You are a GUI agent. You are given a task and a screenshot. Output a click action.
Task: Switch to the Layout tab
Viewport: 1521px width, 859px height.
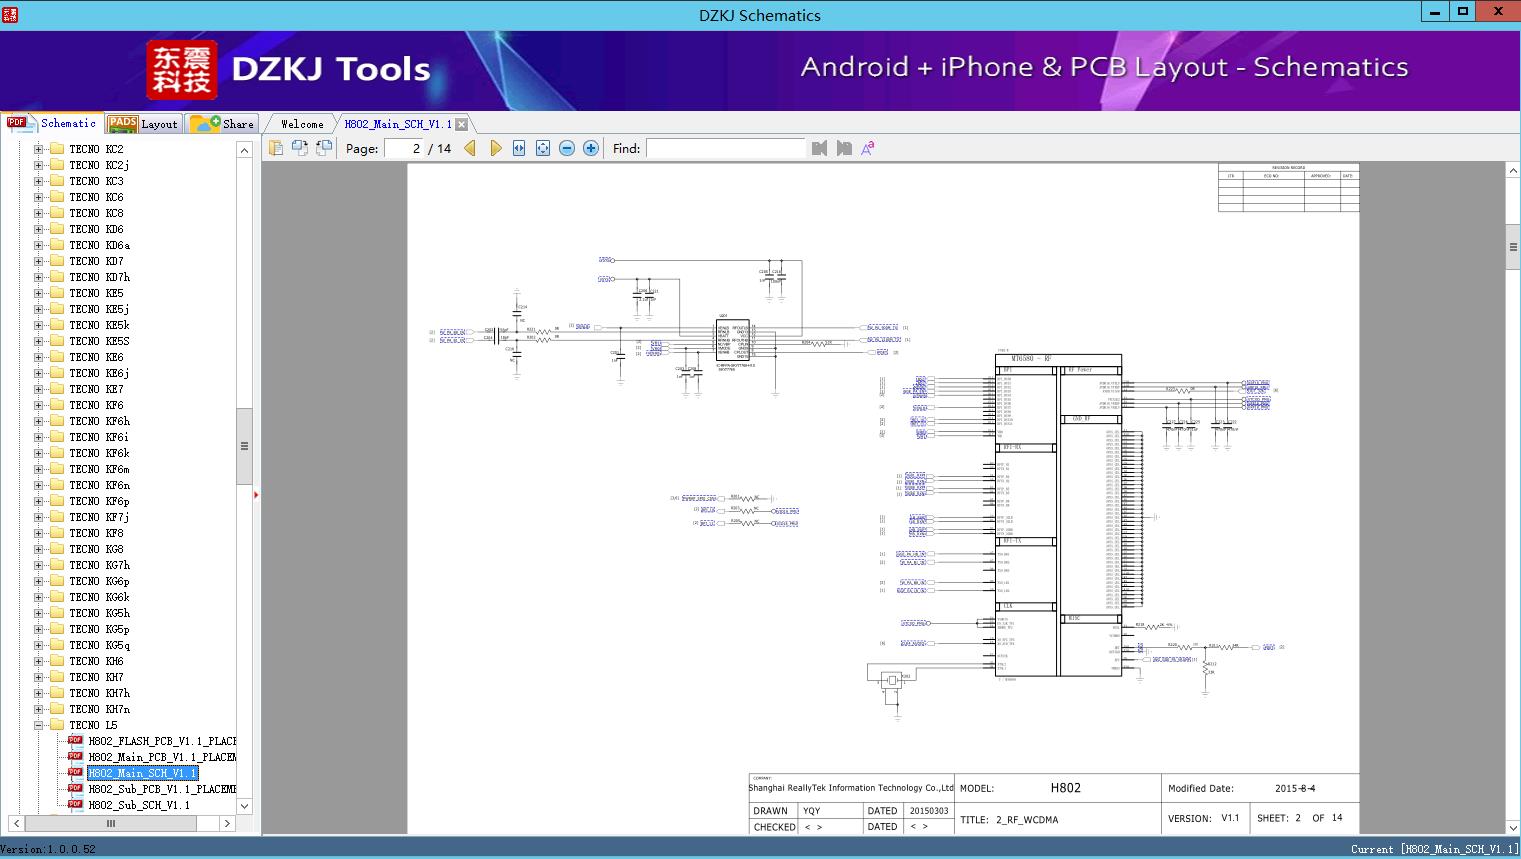point(143,124)
